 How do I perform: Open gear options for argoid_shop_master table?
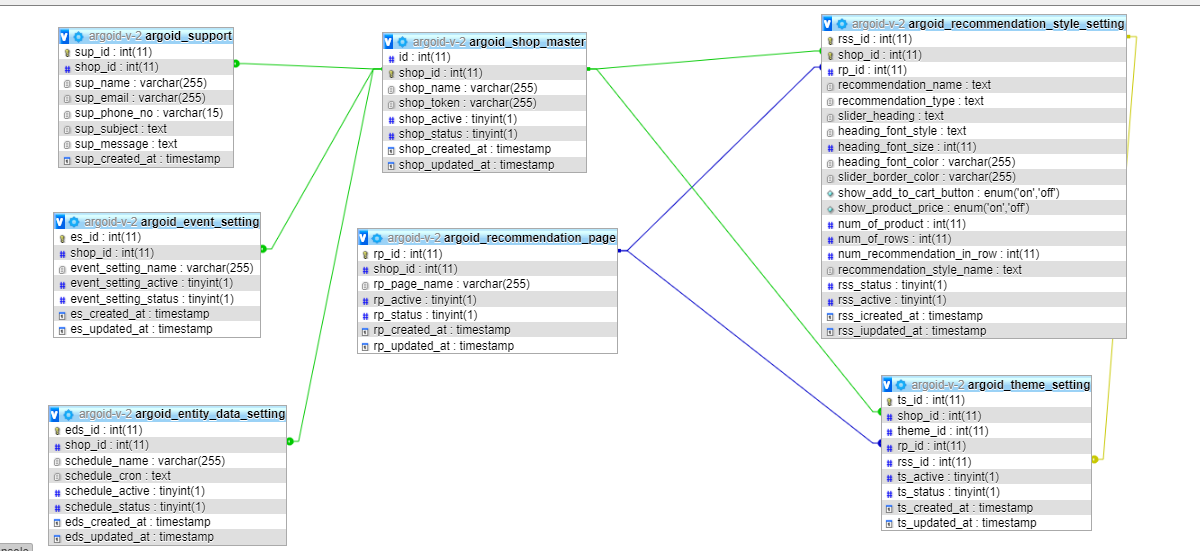[x=402, y=42]
